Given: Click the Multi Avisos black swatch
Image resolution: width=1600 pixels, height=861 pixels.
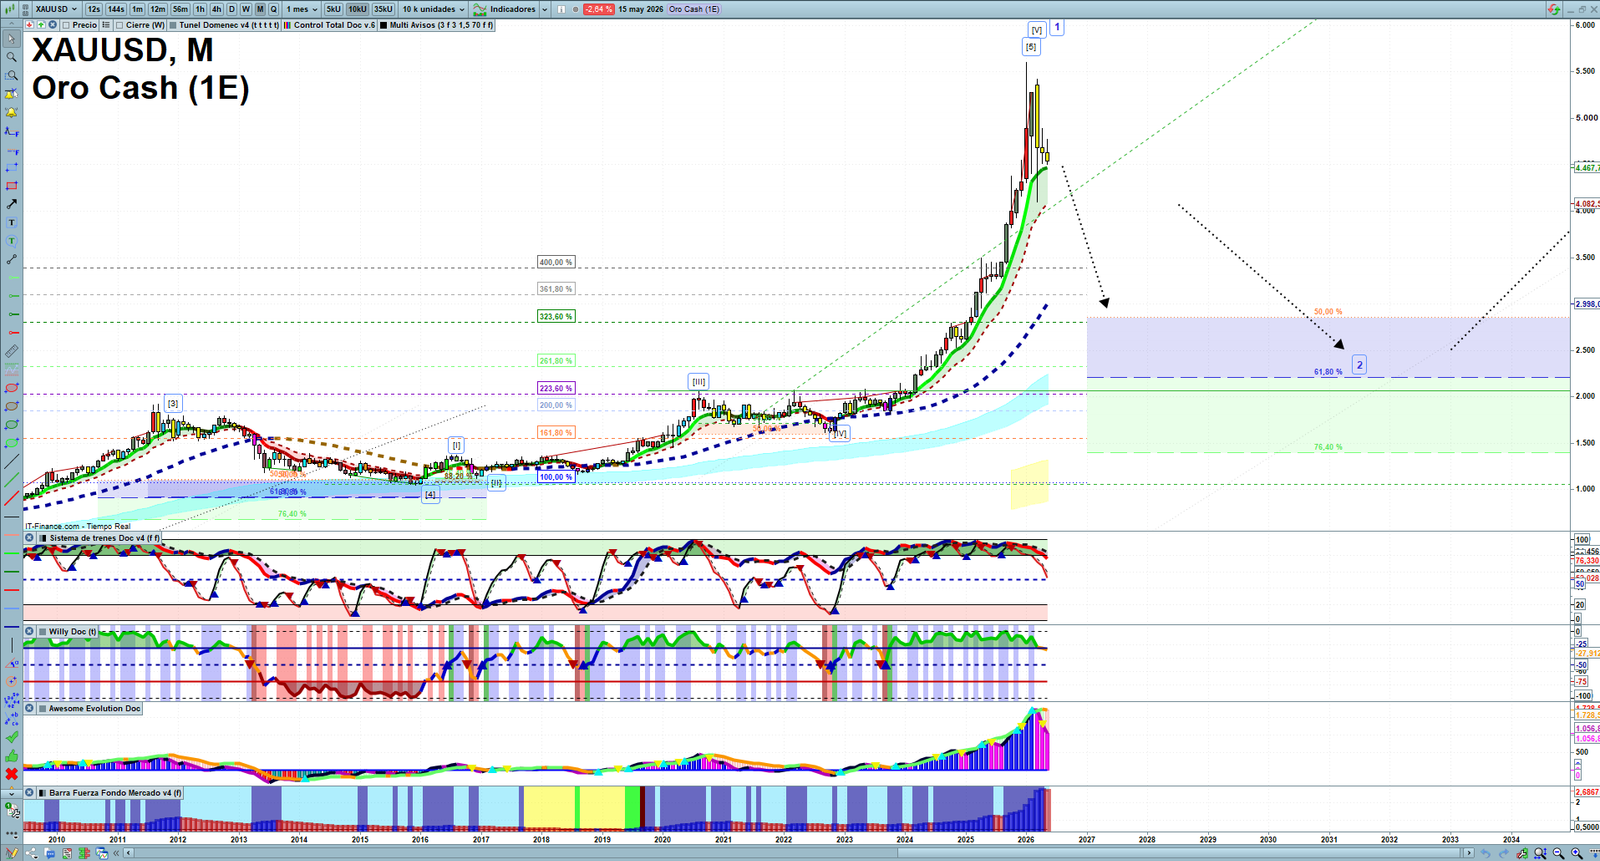Looking at the screenshot, I should [x=383, y=25].
